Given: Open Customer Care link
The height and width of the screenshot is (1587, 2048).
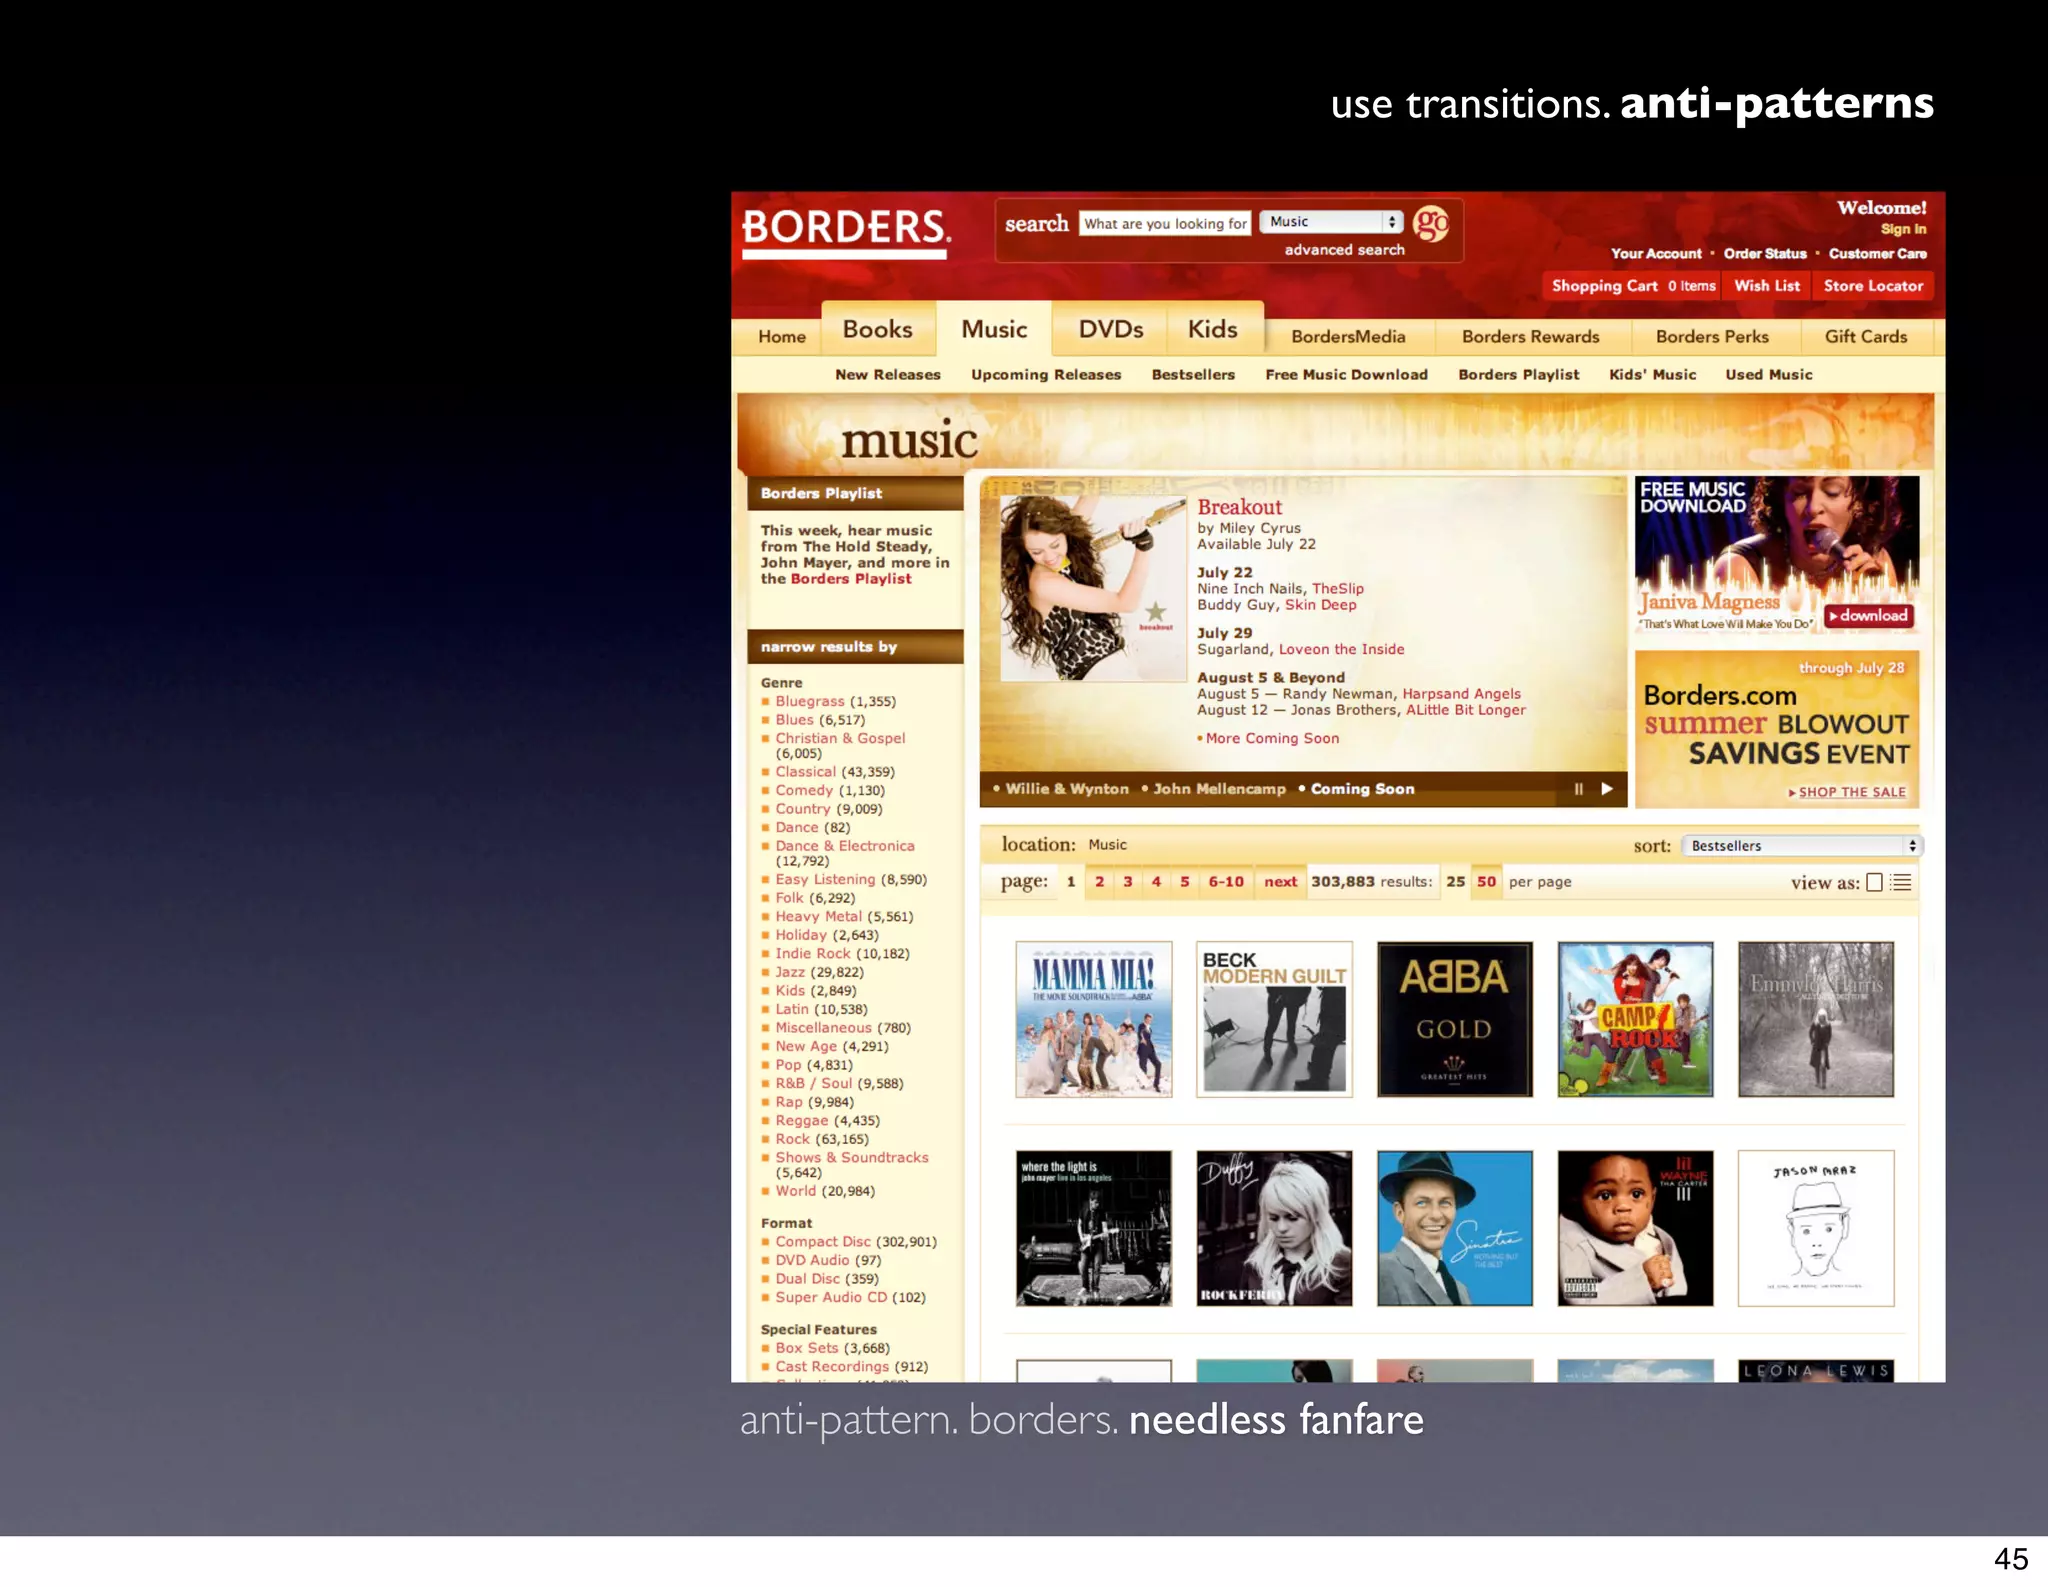Looking at the screenshot, I should click(1878, 254).
